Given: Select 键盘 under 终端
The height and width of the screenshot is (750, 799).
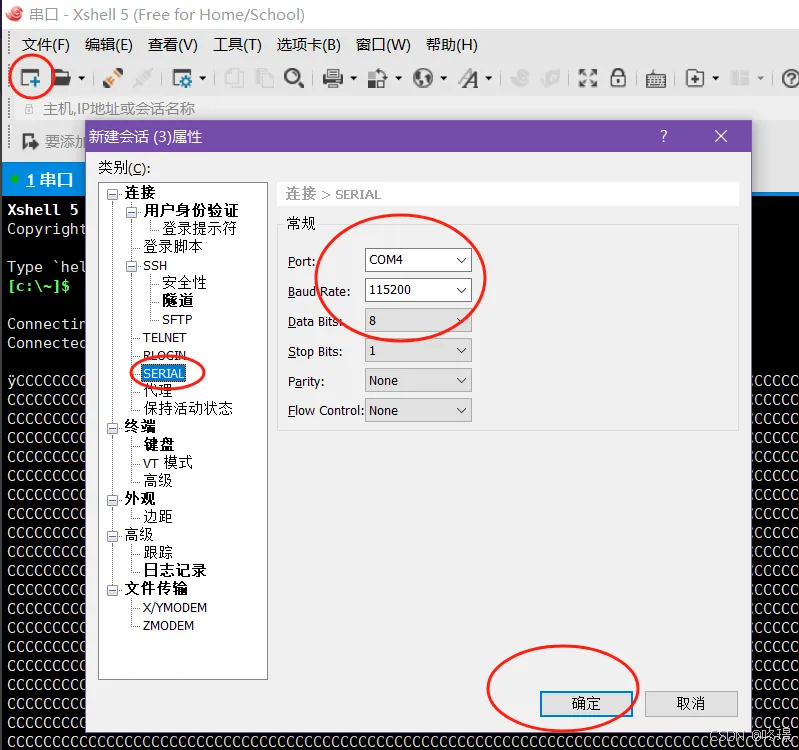Looking at the screenshot, I should pos(158,445).
